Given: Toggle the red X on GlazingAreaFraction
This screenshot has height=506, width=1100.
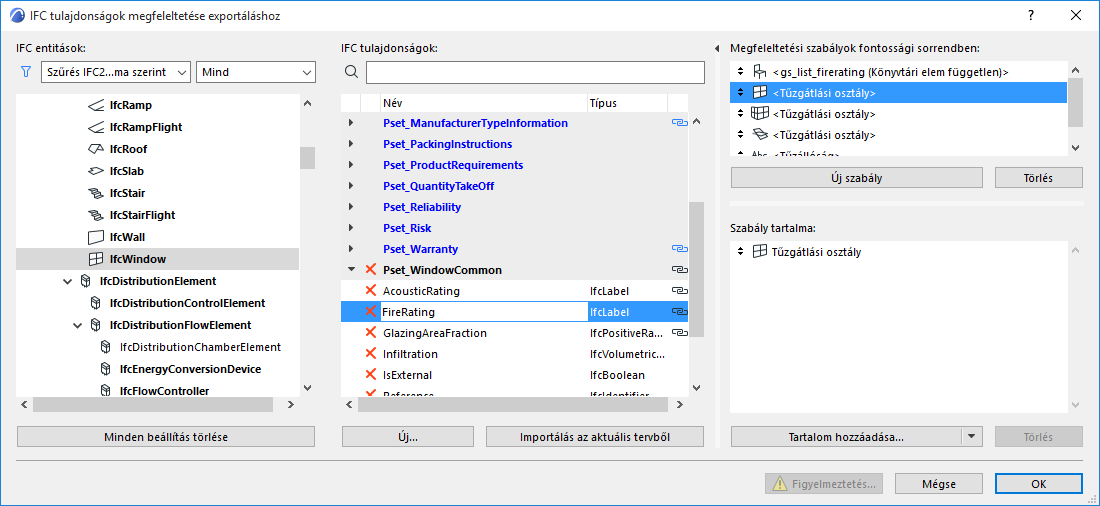Looking at the screenshot, I should tap(371, 333).
